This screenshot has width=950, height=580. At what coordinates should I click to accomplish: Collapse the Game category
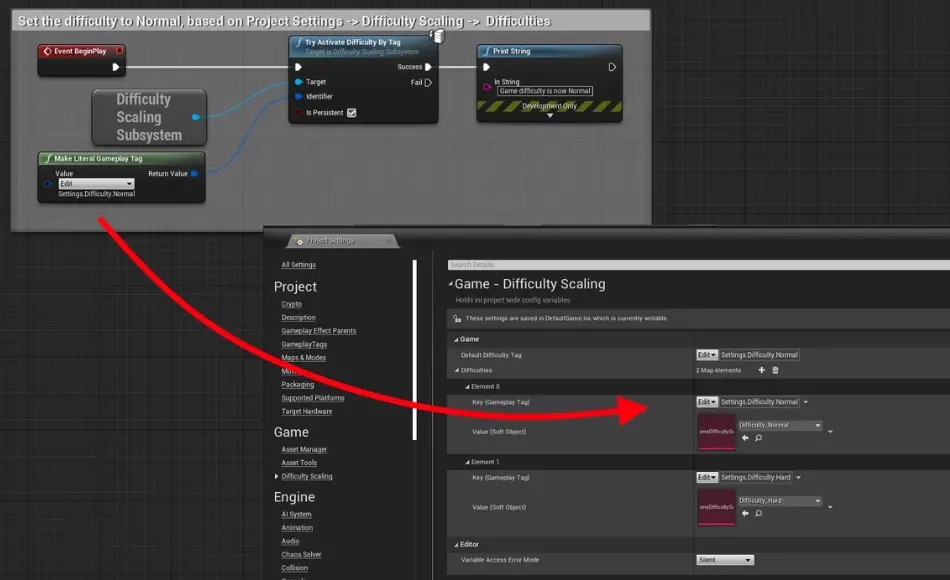(x=456, y=339)
